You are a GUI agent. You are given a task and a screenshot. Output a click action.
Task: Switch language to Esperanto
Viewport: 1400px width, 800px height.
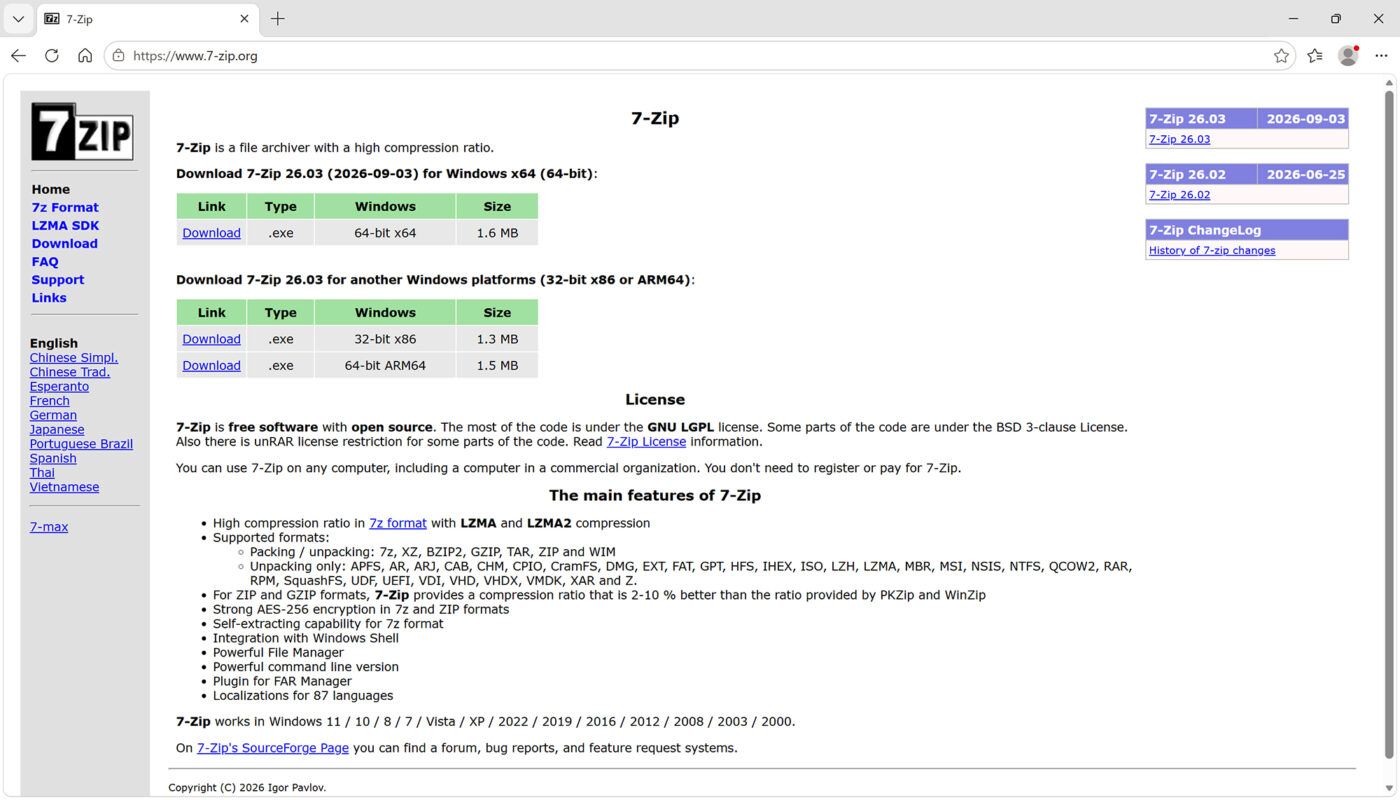(59, 387)
